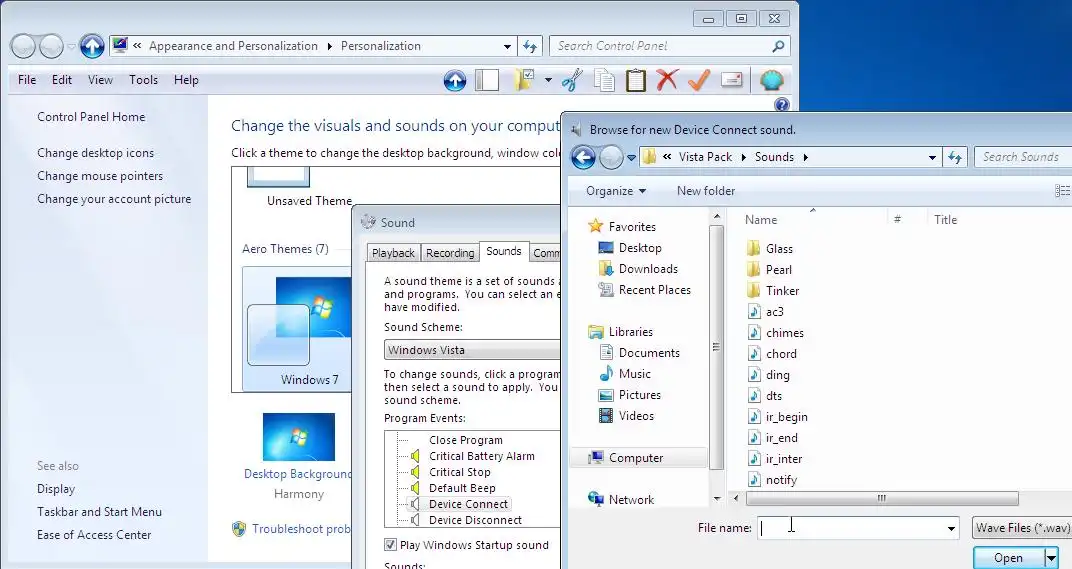Click the blue Up button beside the address bar
The width and height of the screenshot is (1072, 569).
[92, 46]
